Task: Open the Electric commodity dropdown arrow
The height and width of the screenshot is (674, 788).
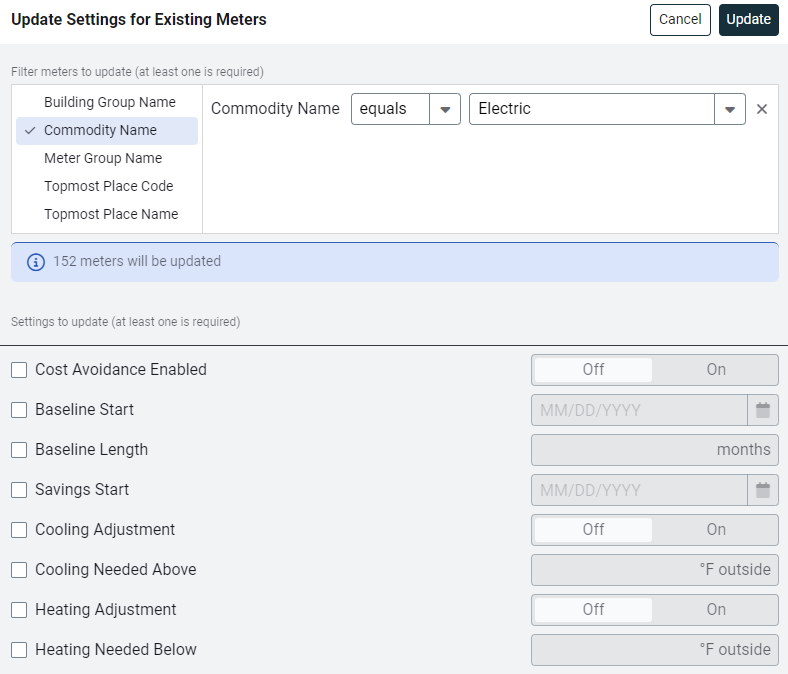Action: coord(730,109)
